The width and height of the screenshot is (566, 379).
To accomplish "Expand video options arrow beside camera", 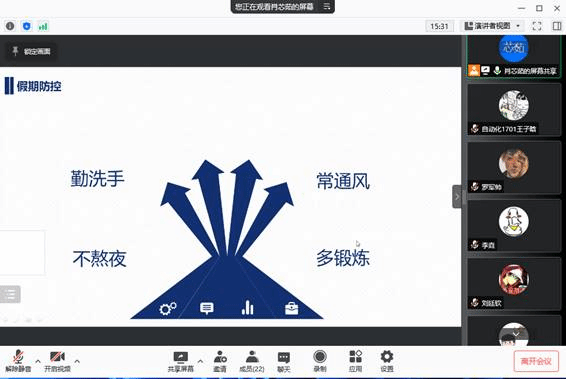I will [x=77, y=361].
